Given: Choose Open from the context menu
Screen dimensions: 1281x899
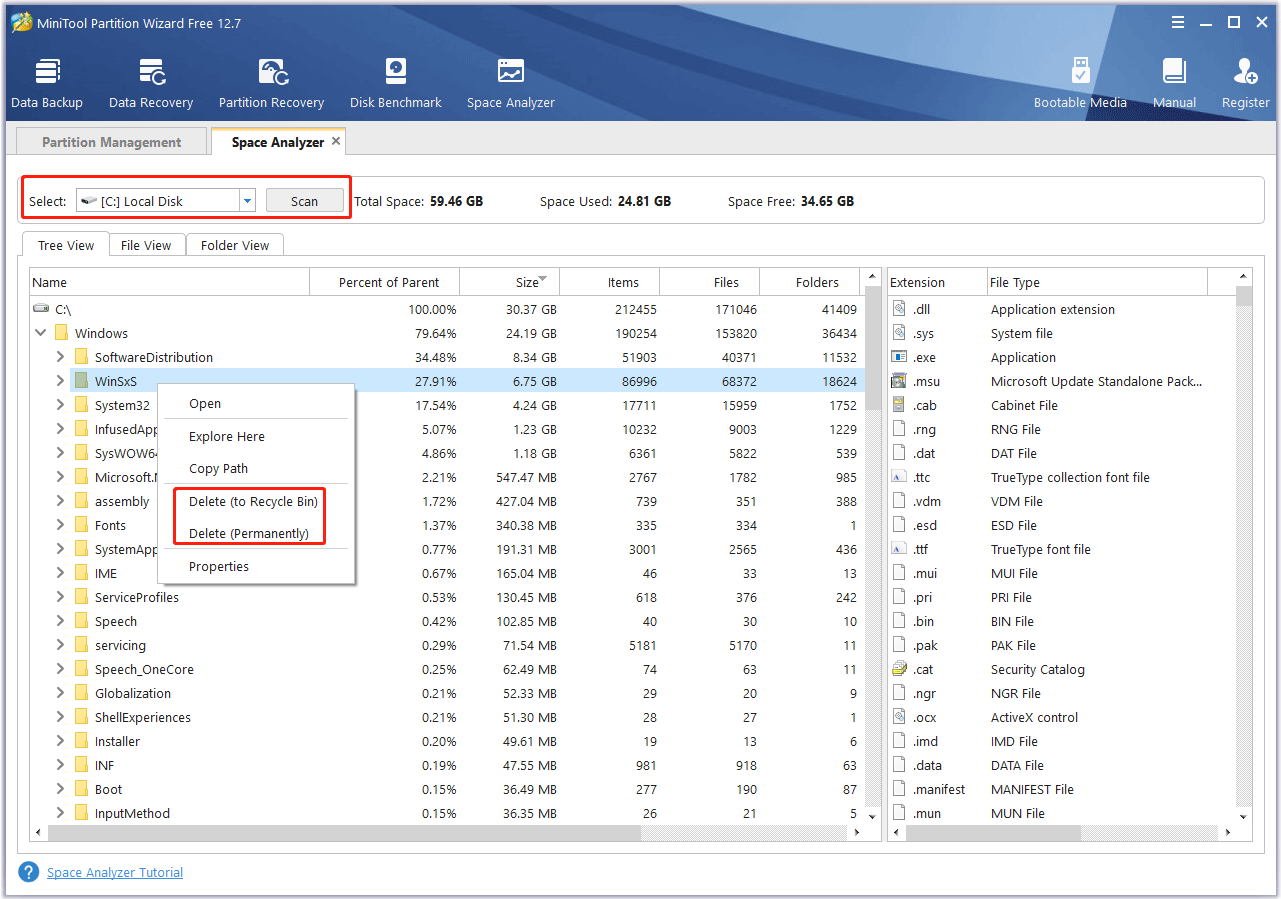Looking at the screenshot, I should click(x=256, y=404).
